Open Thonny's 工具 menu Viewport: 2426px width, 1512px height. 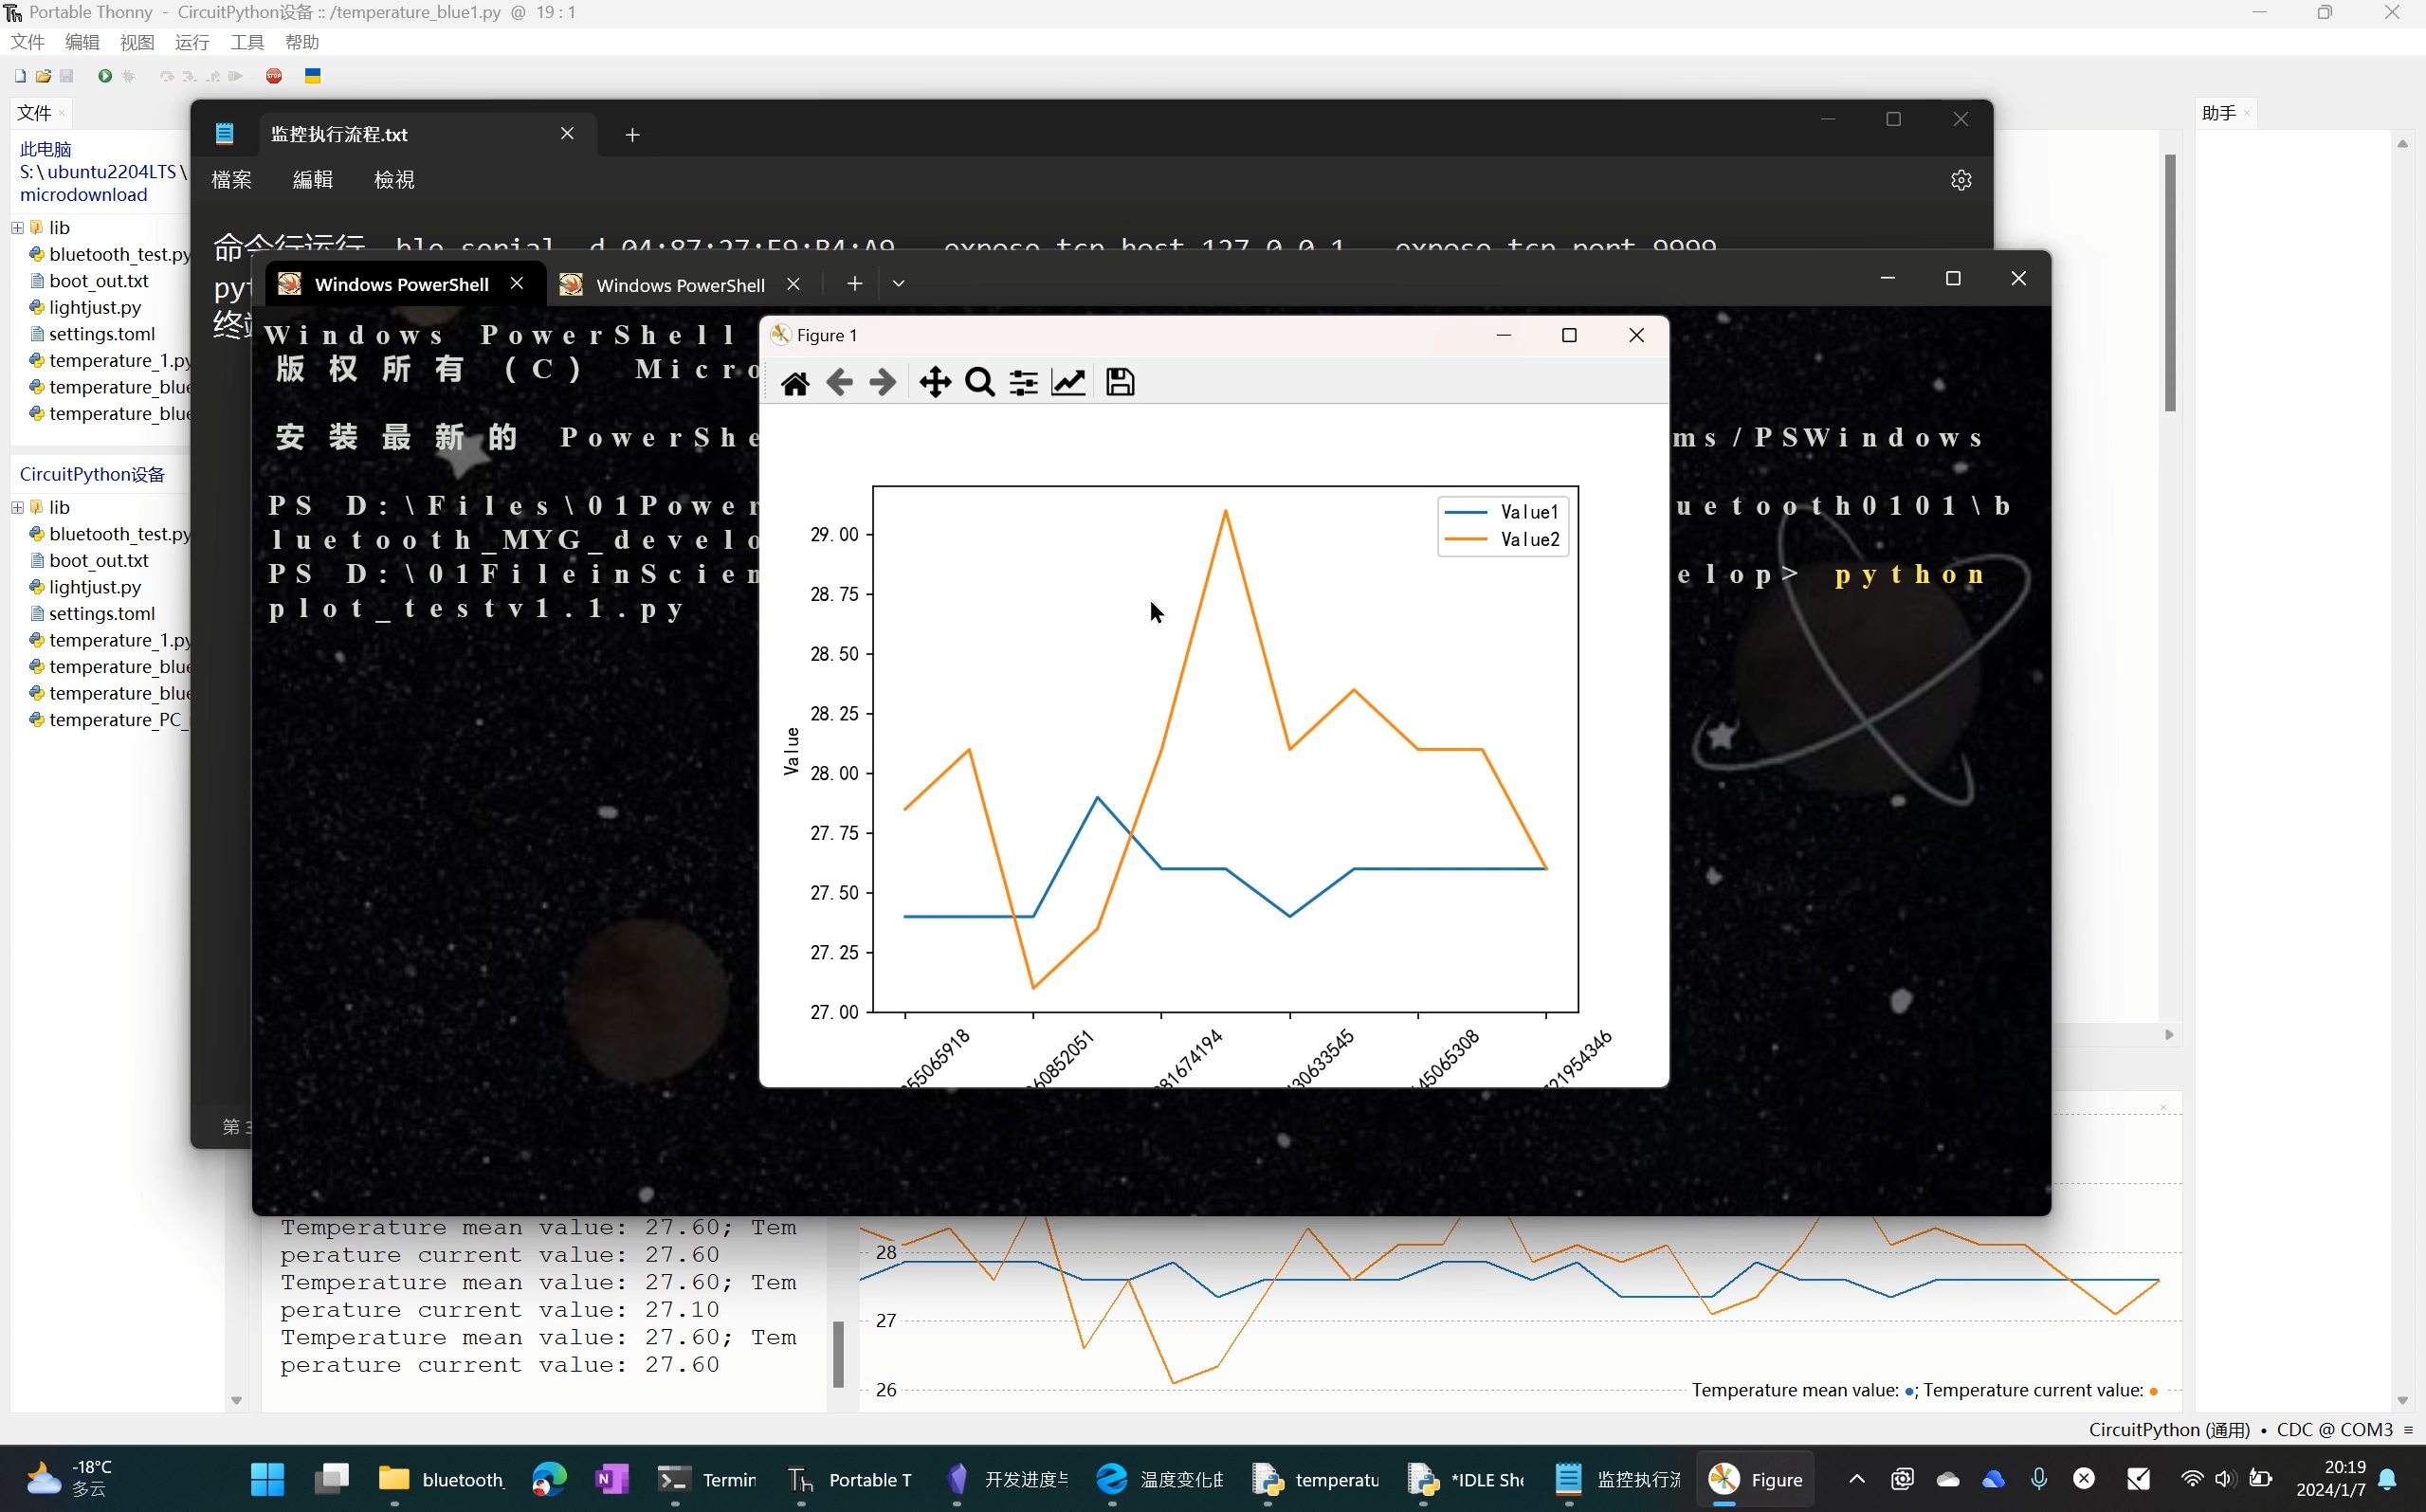[247, 42]
